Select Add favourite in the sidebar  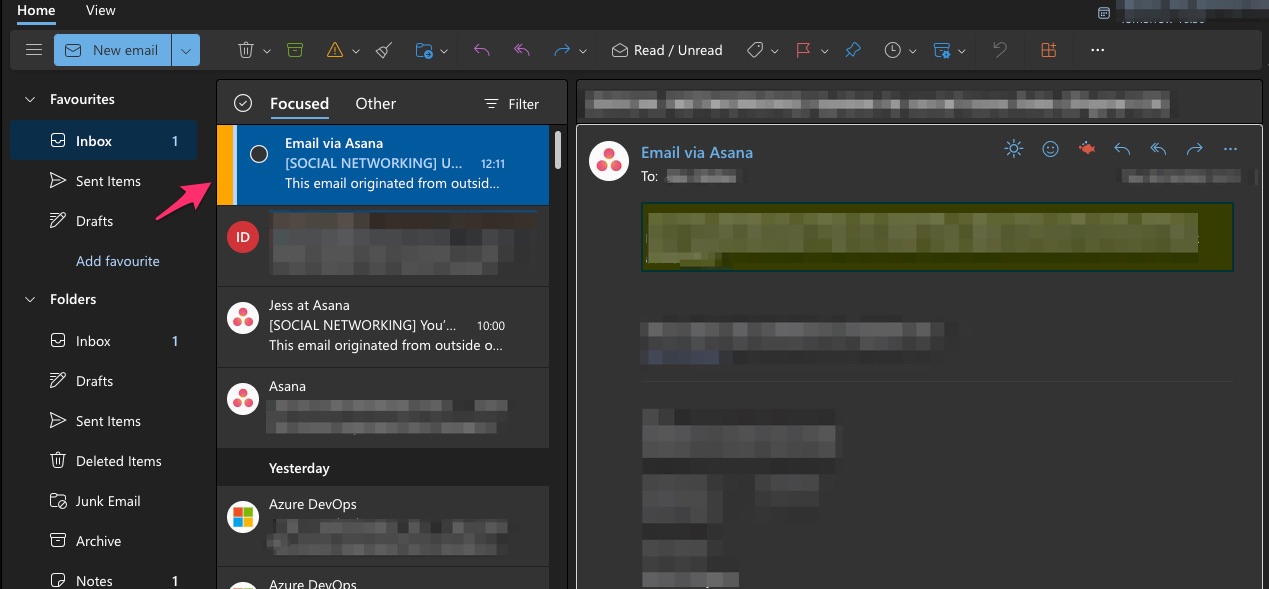pyautogui.click(x=117, y=260)
